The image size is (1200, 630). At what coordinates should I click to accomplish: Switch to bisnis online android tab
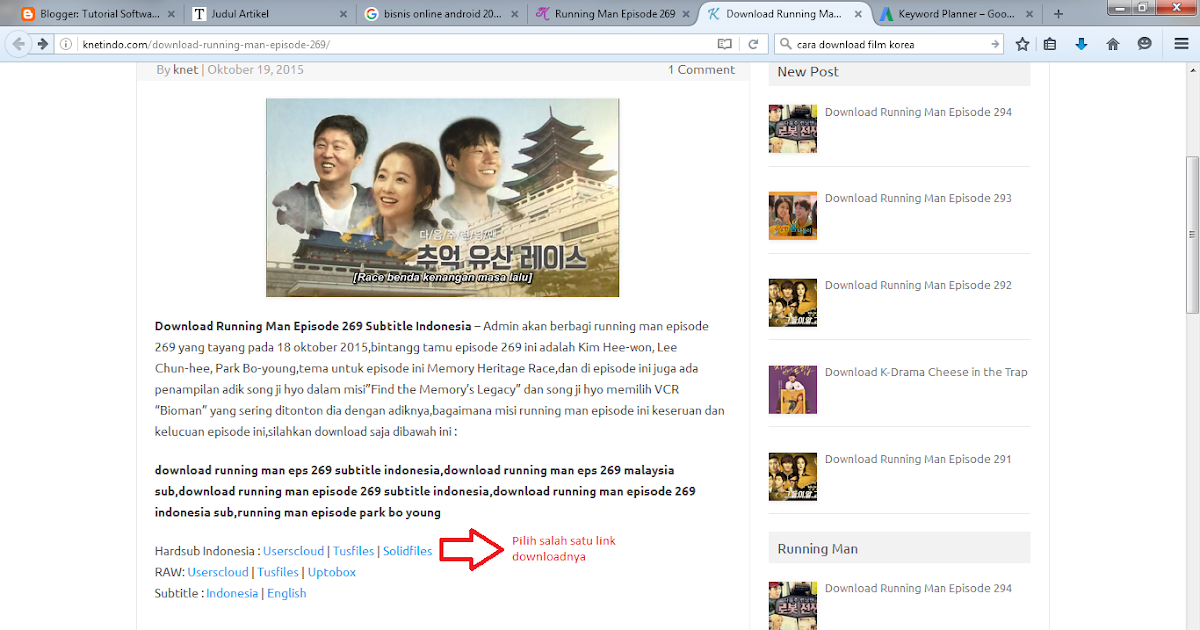point(442,14)
